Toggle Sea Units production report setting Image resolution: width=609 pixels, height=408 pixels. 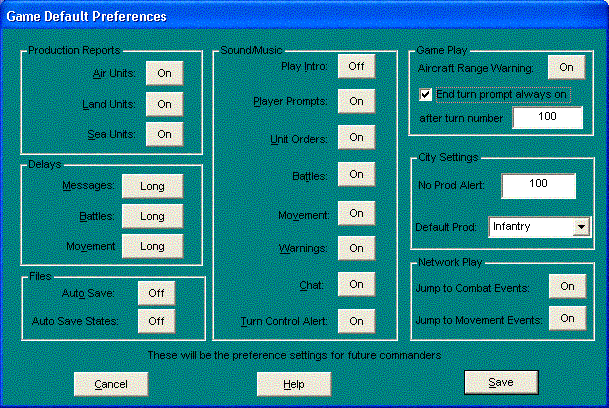165,133
